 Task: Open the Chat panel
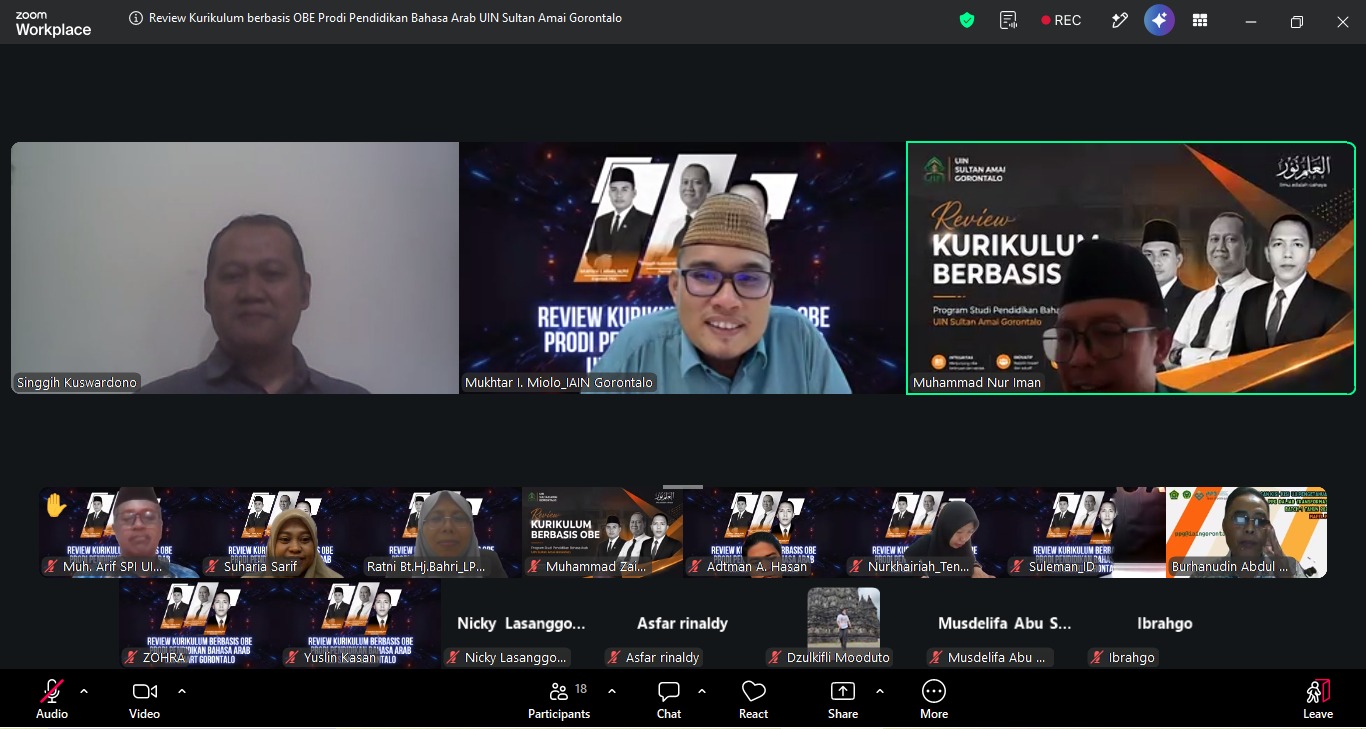click(669, 699)
